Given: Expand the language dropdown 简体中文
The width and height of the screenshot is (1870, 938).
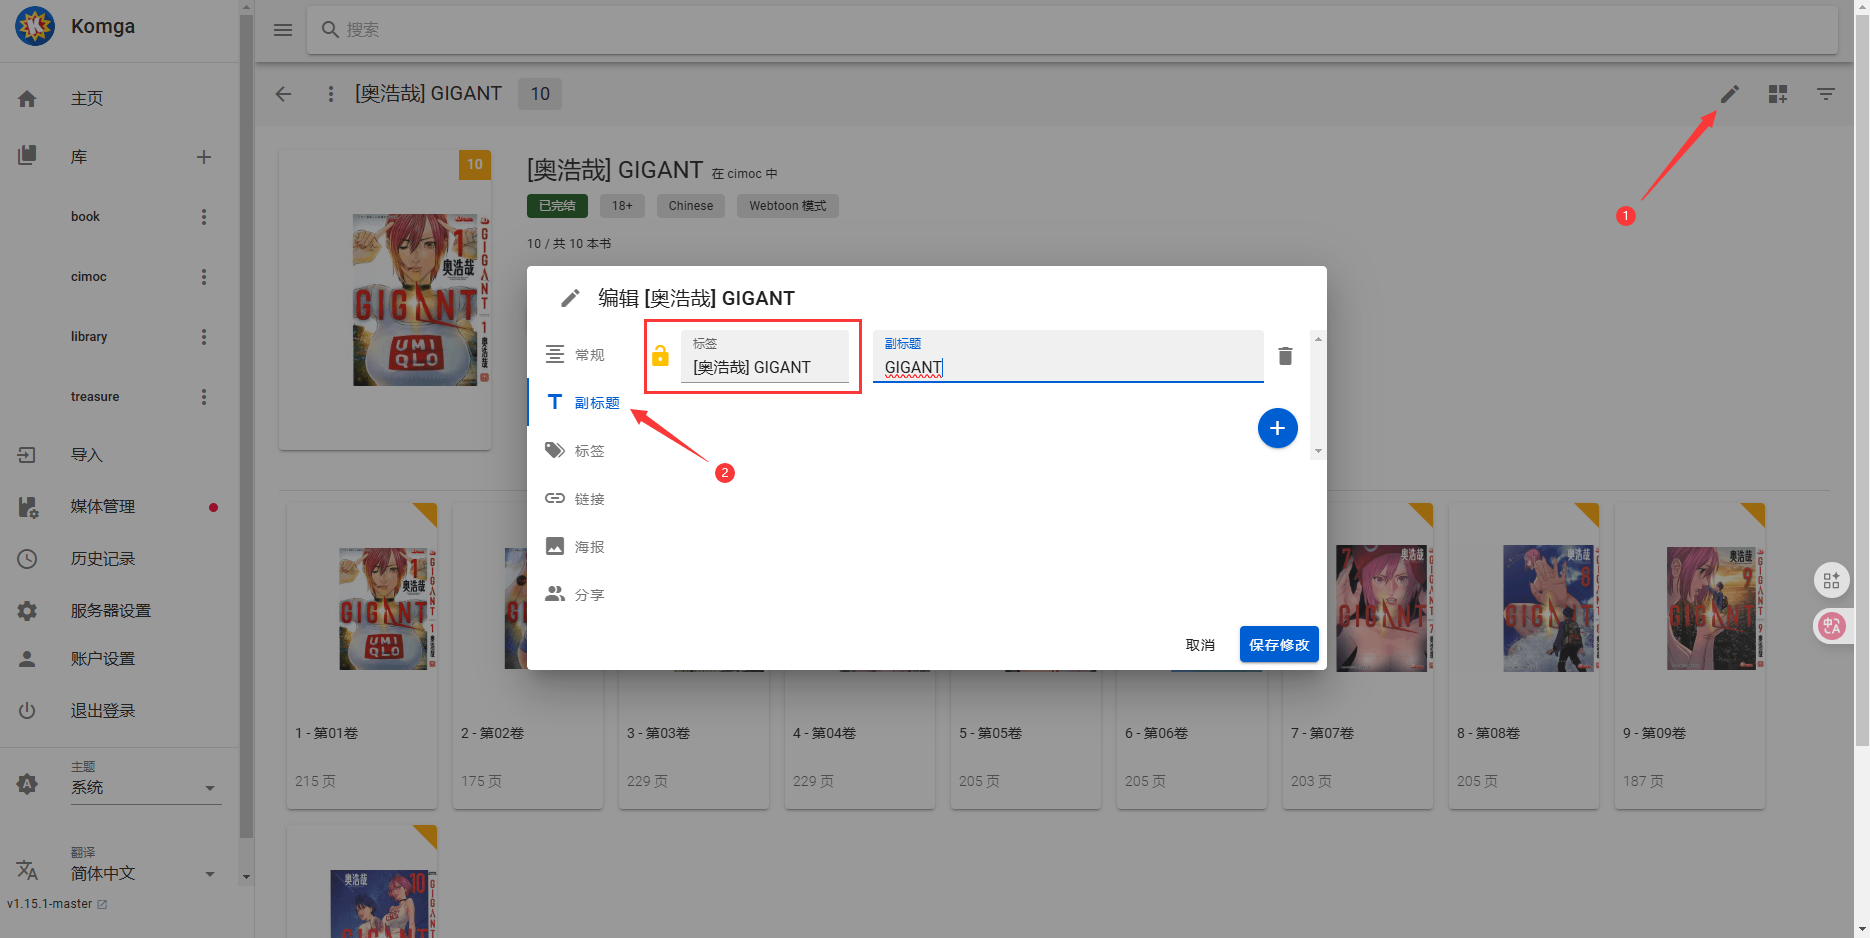Looking at the screenshot, I should [x=145, y=873].
